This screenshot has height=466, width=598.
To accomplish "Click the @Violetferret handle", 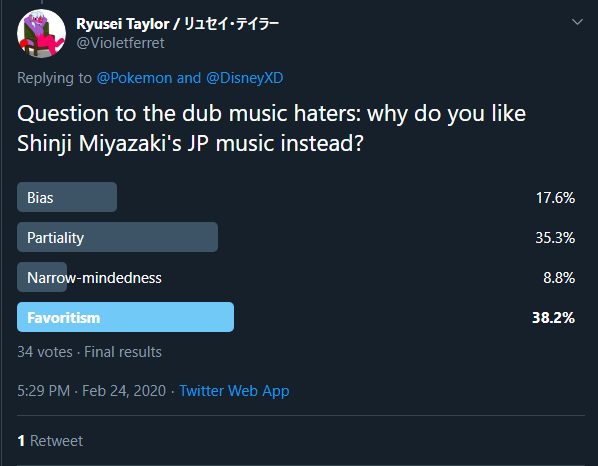I will point(121,43).
